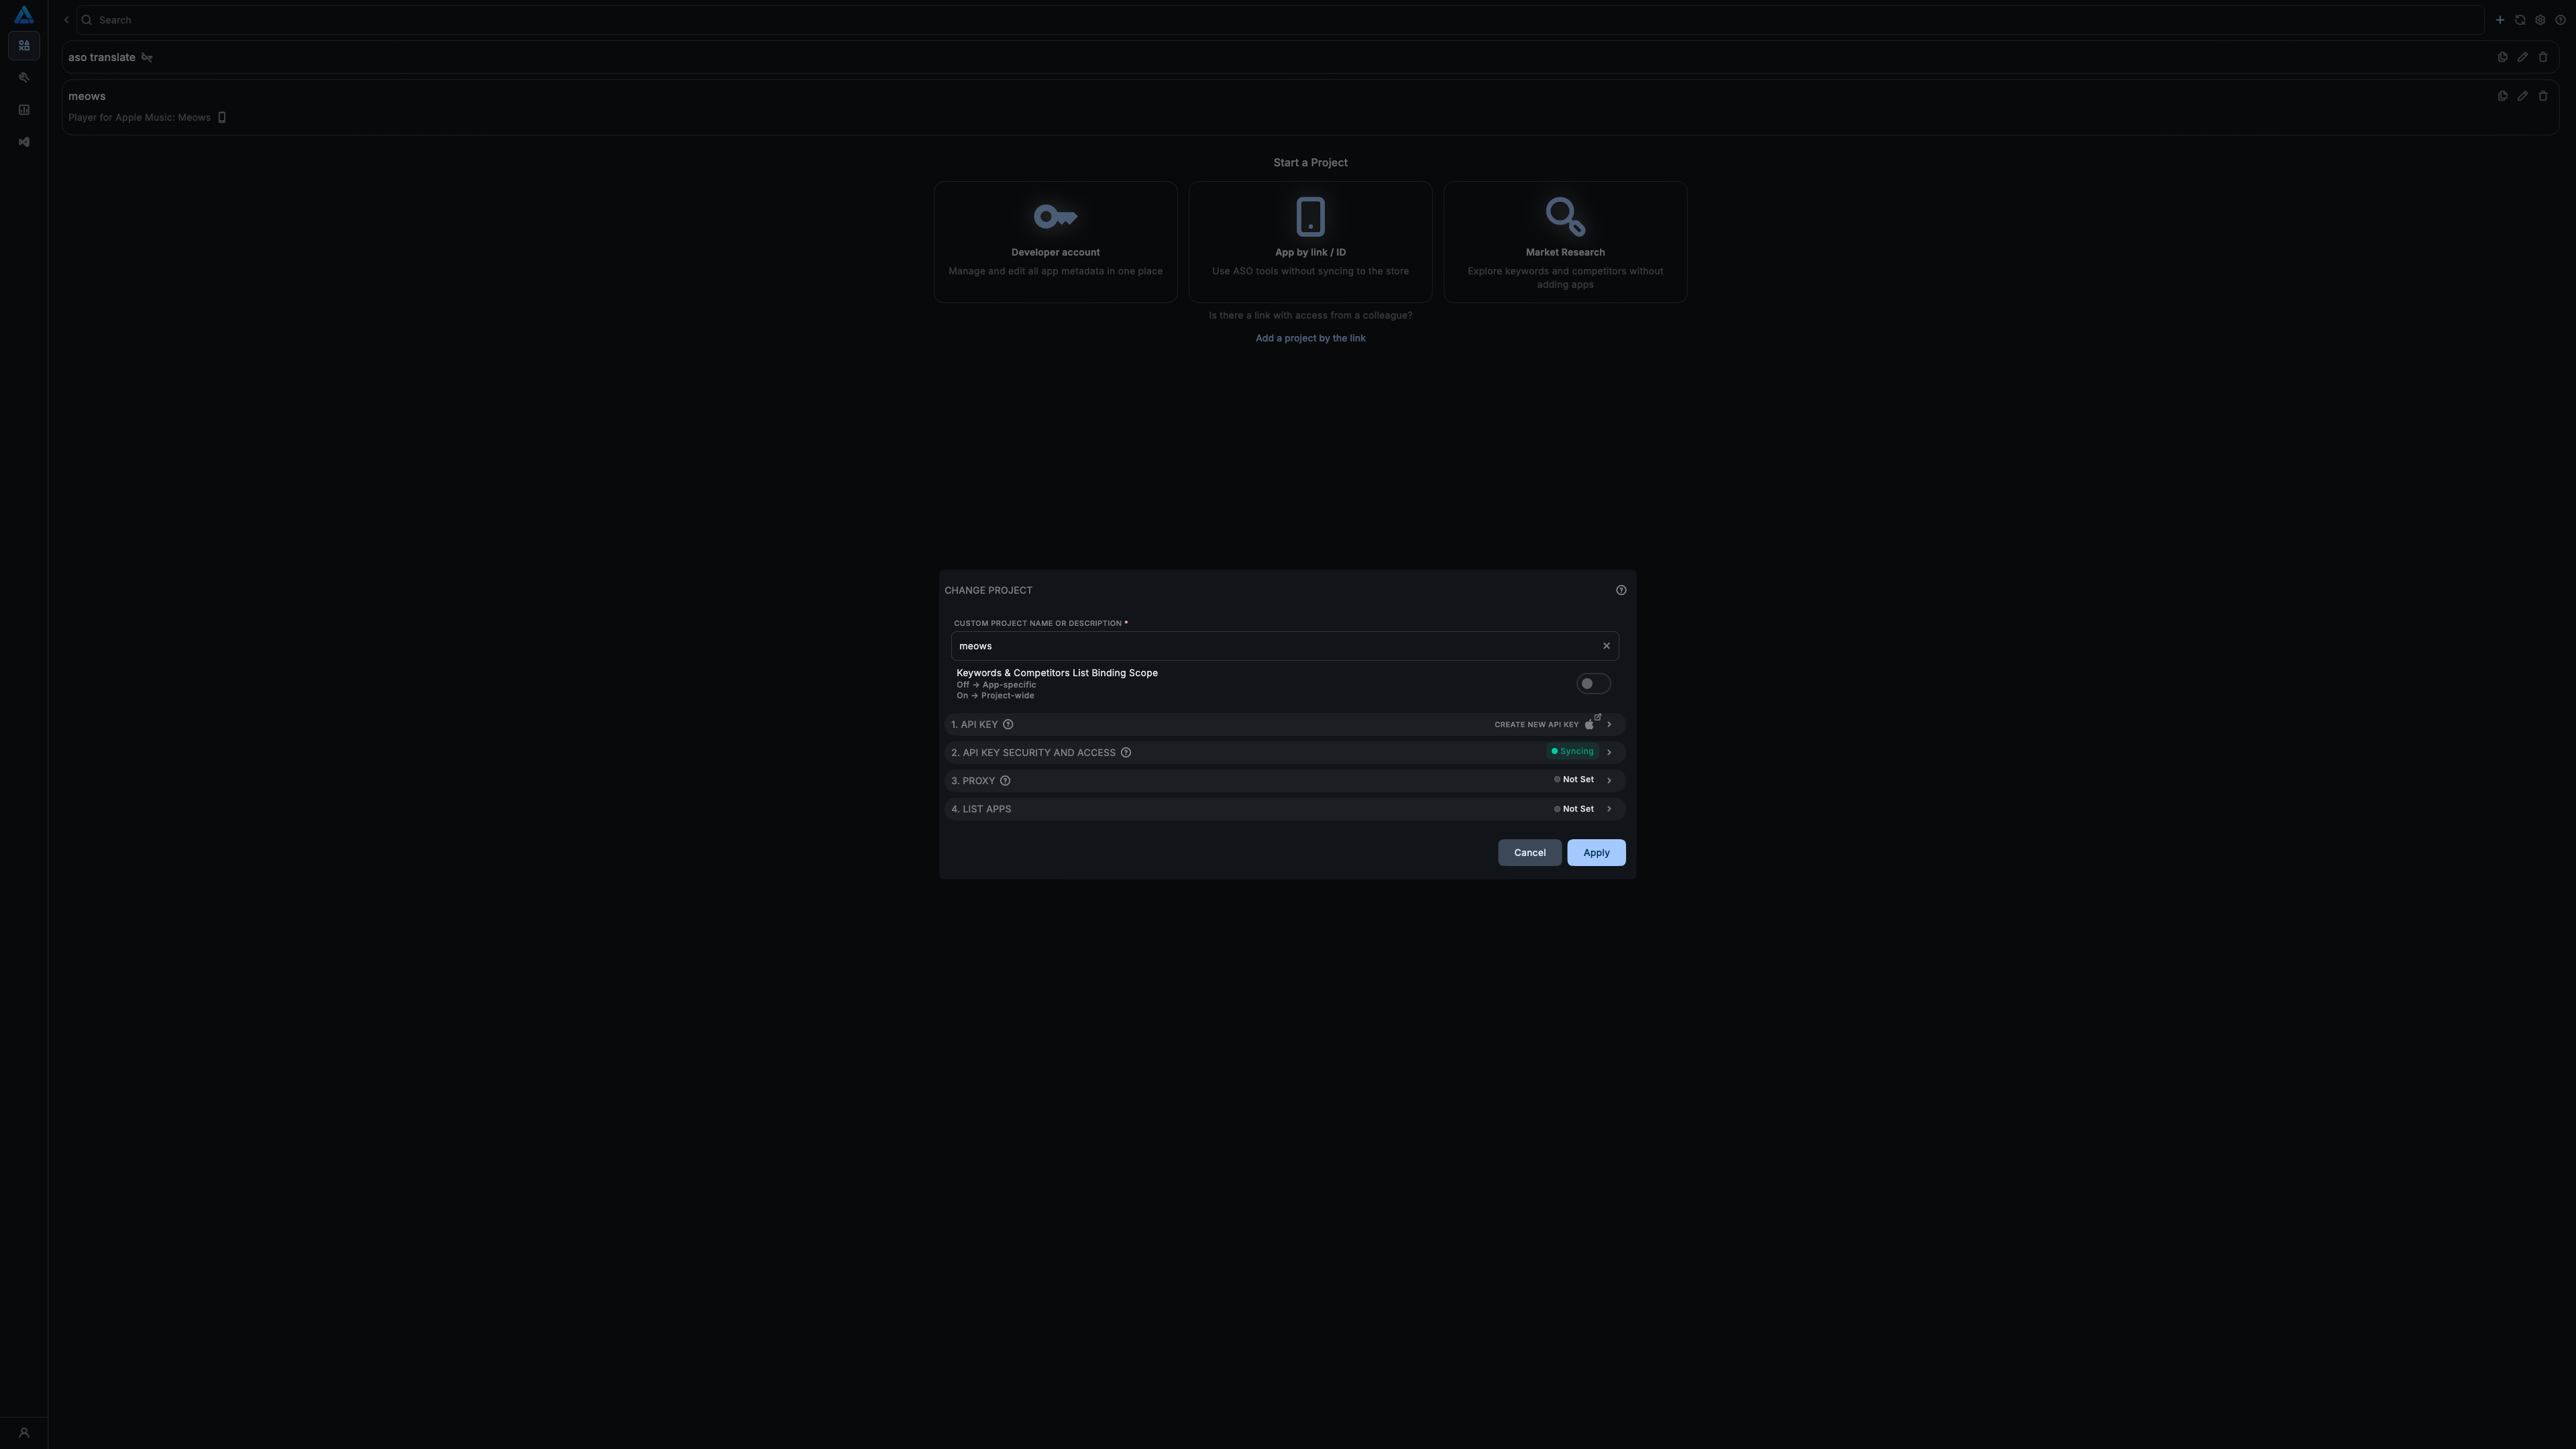Open help icon in Change Project header

[1621, 590]
